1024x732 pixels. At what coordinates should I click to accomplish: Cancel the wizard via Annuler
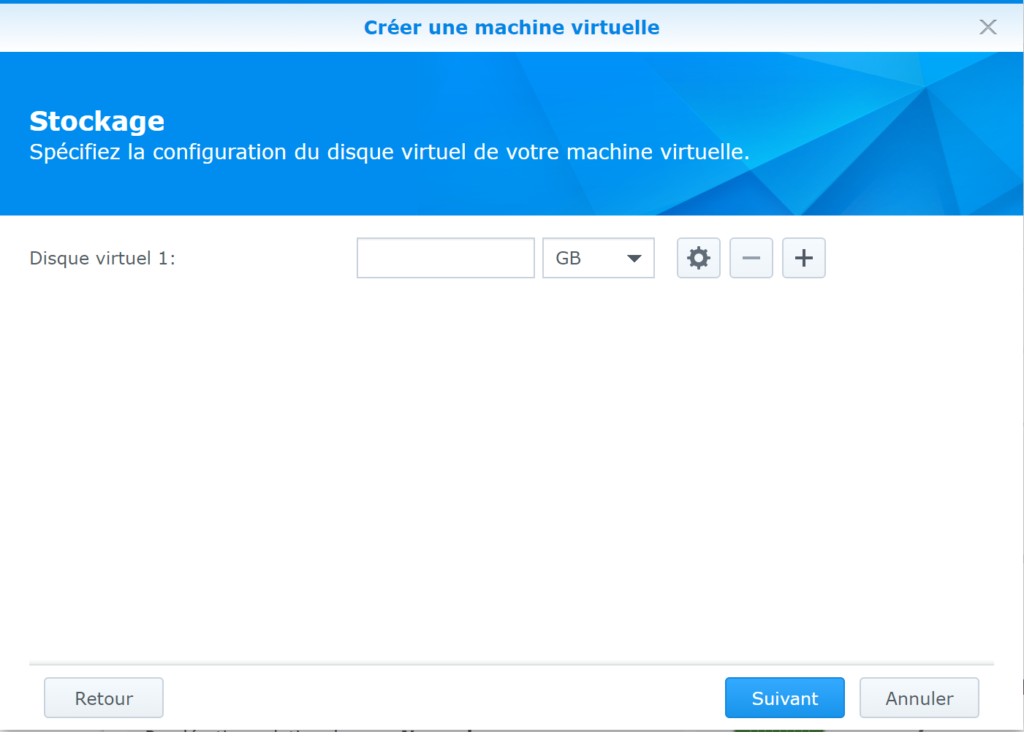pos(919,698)
